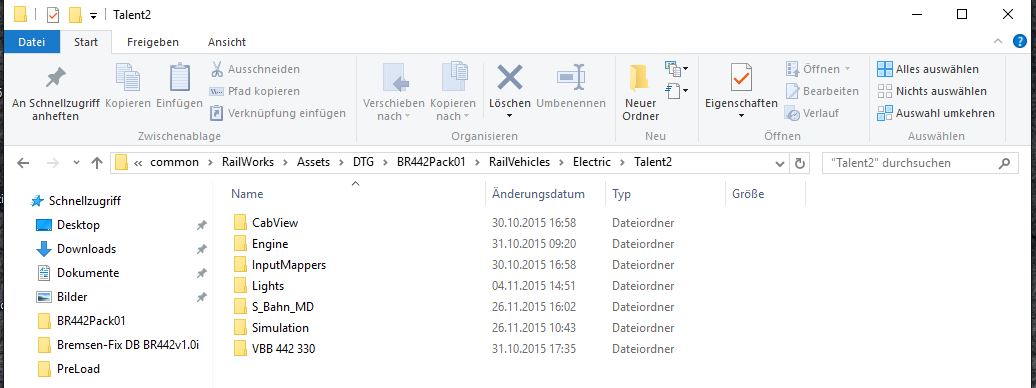This screenshot has height=388, width=1036.
Task: Open Customize Quick Access Toolbar arrow
Action: click(93, 15)
